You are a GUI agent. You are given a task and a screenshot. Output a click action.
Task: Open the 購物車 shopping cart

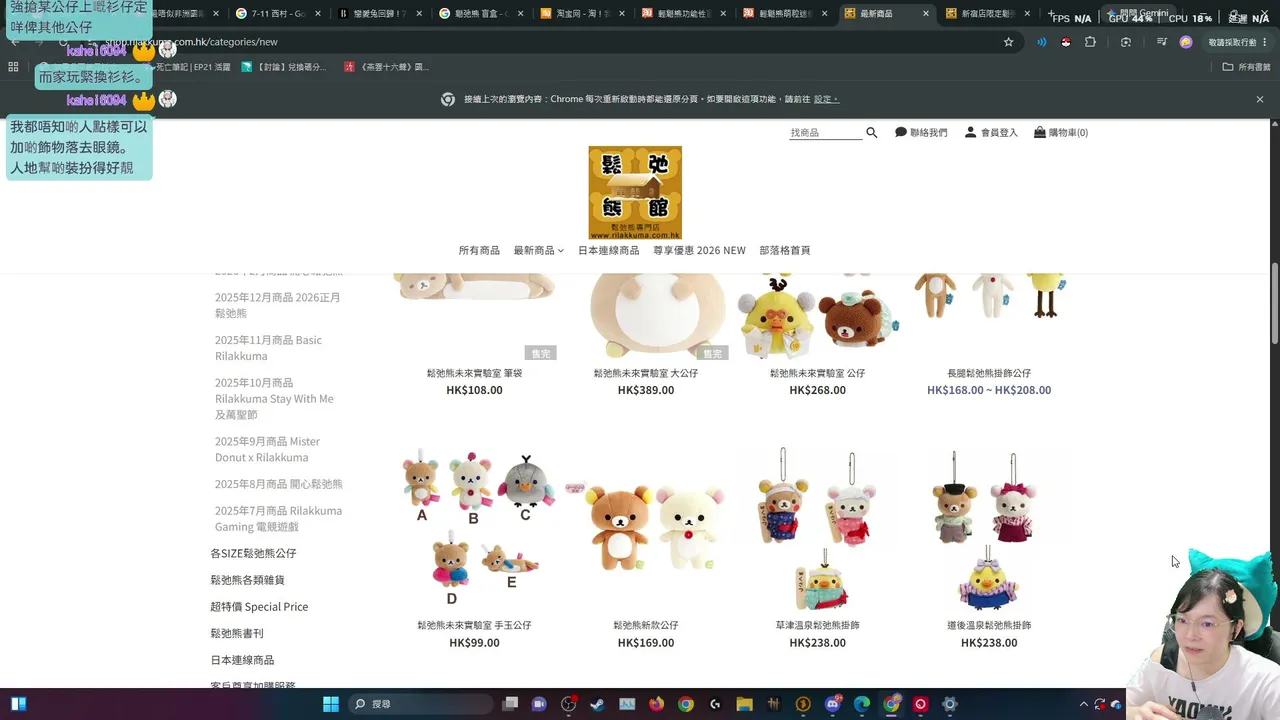coord(1061,132)
